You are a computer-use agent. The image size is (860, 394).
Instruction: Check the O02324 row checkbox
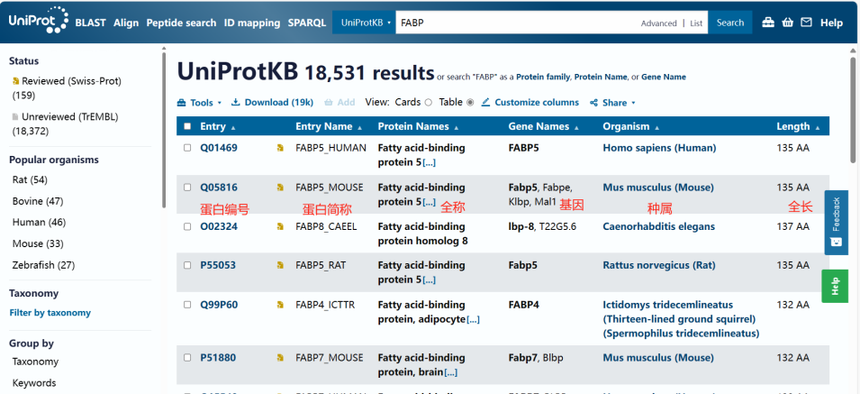click(x=188, y=227)
